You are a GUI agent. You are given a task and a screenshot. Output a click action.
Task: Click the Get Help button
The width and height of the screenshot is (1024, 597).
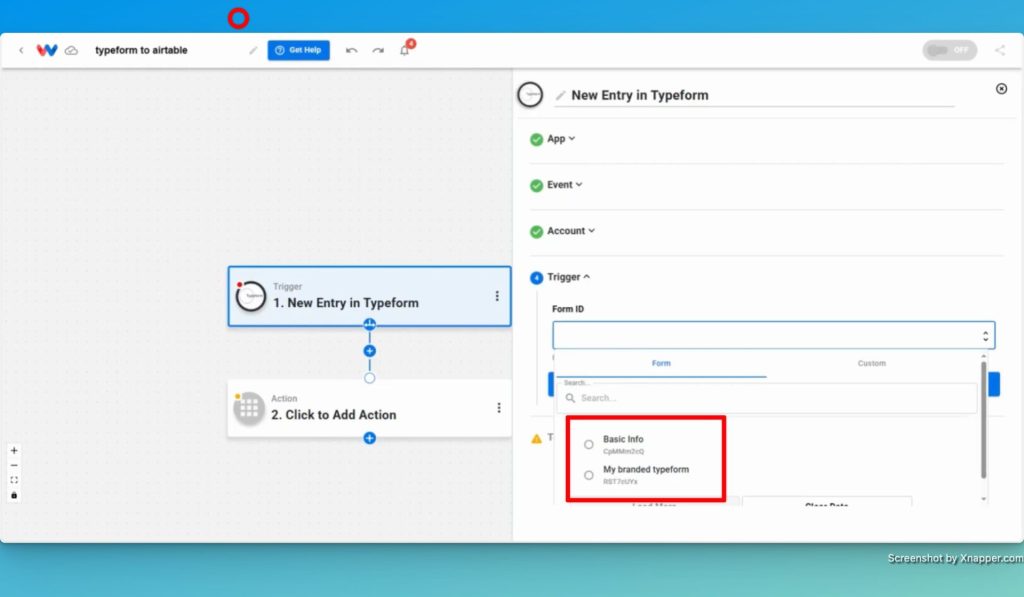(298, 50)
